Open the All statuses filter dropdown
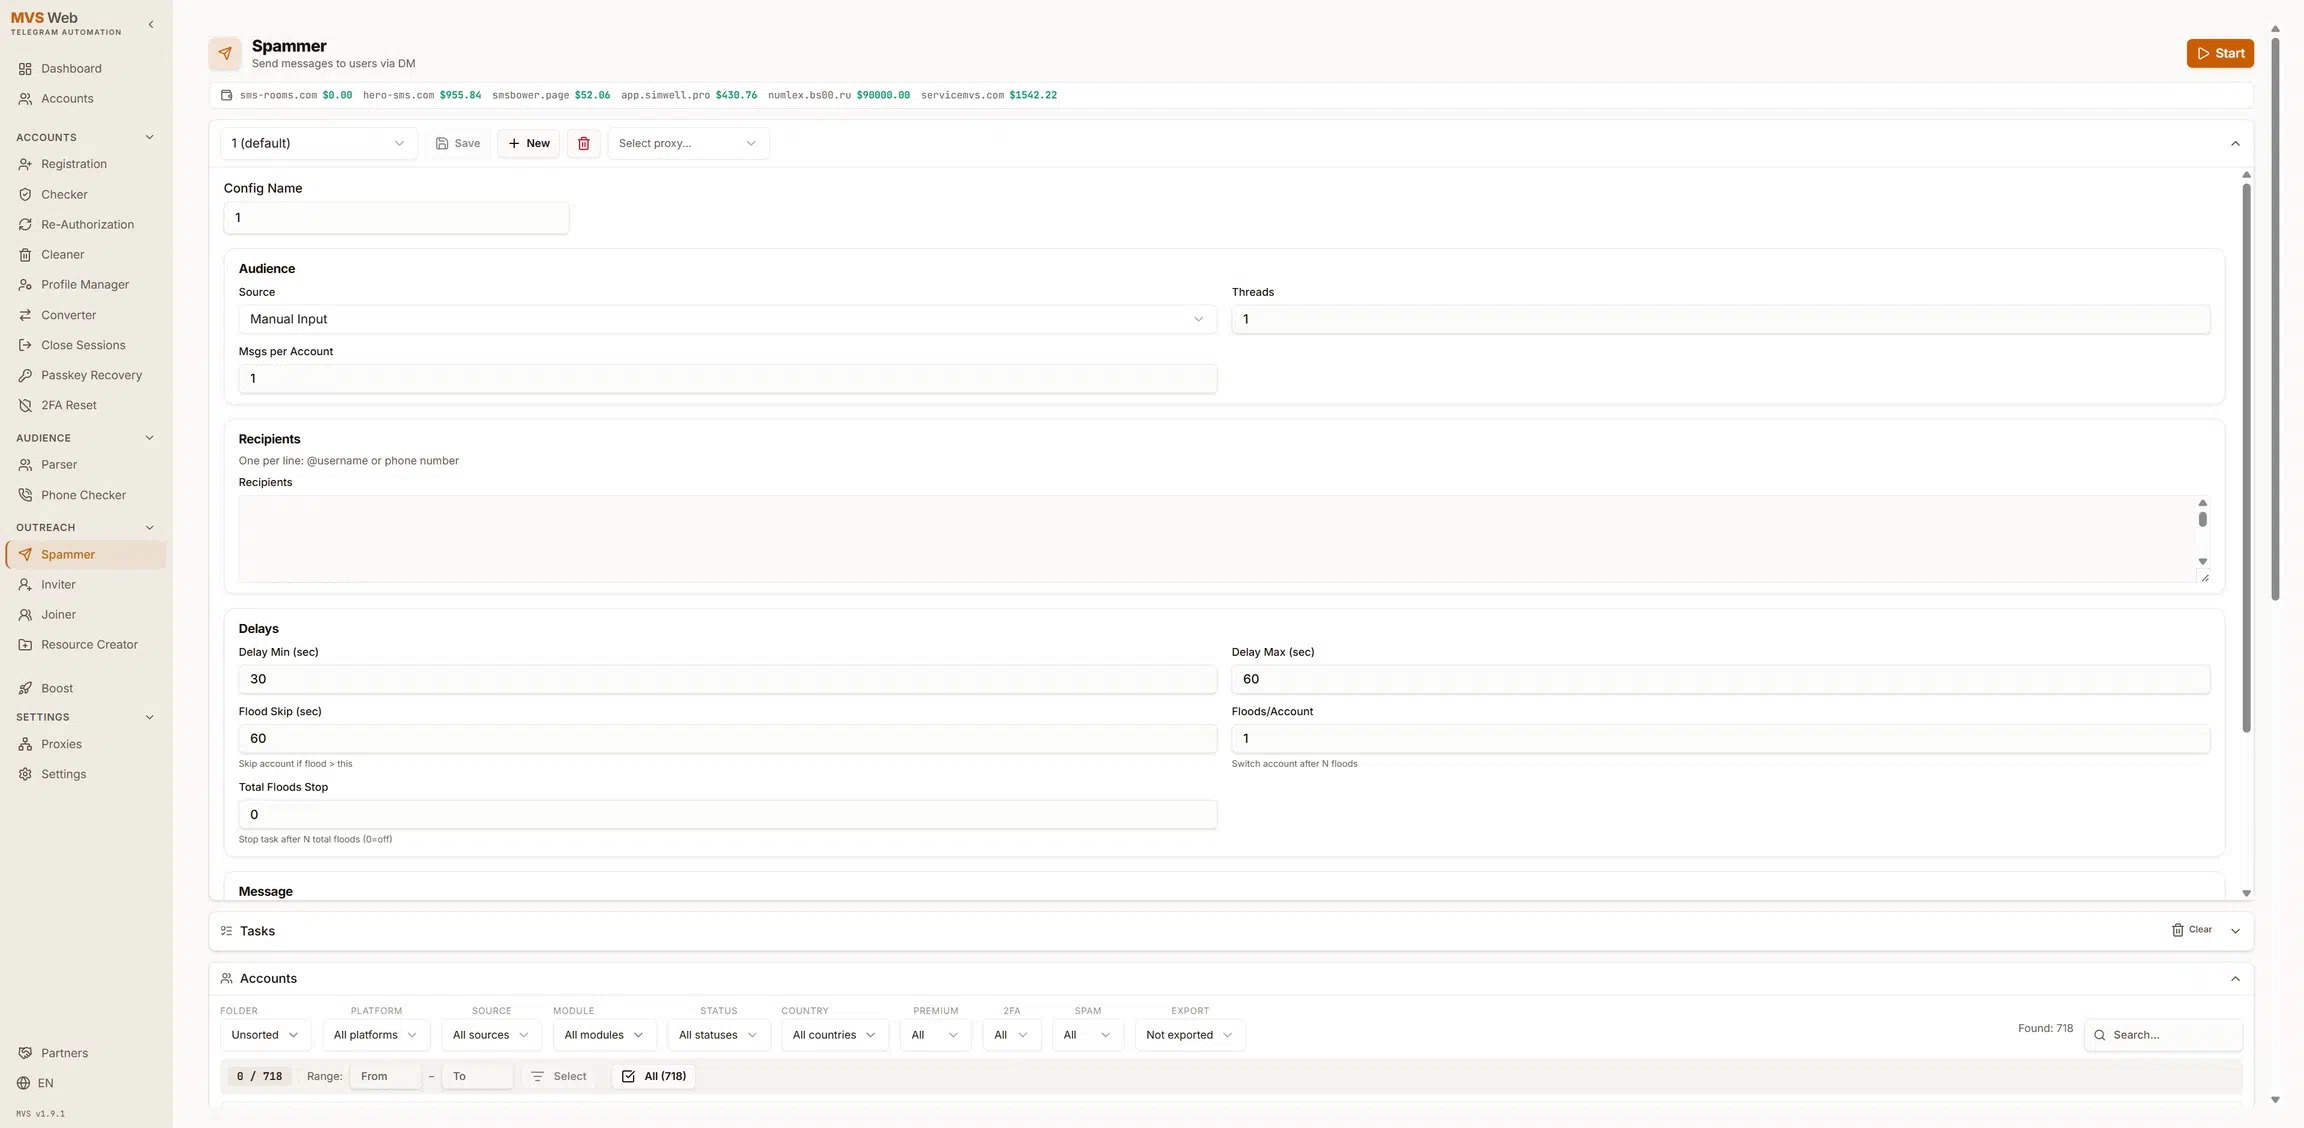The width and height of the screenshot is (2304, 1128). (x=718, y=1035)
